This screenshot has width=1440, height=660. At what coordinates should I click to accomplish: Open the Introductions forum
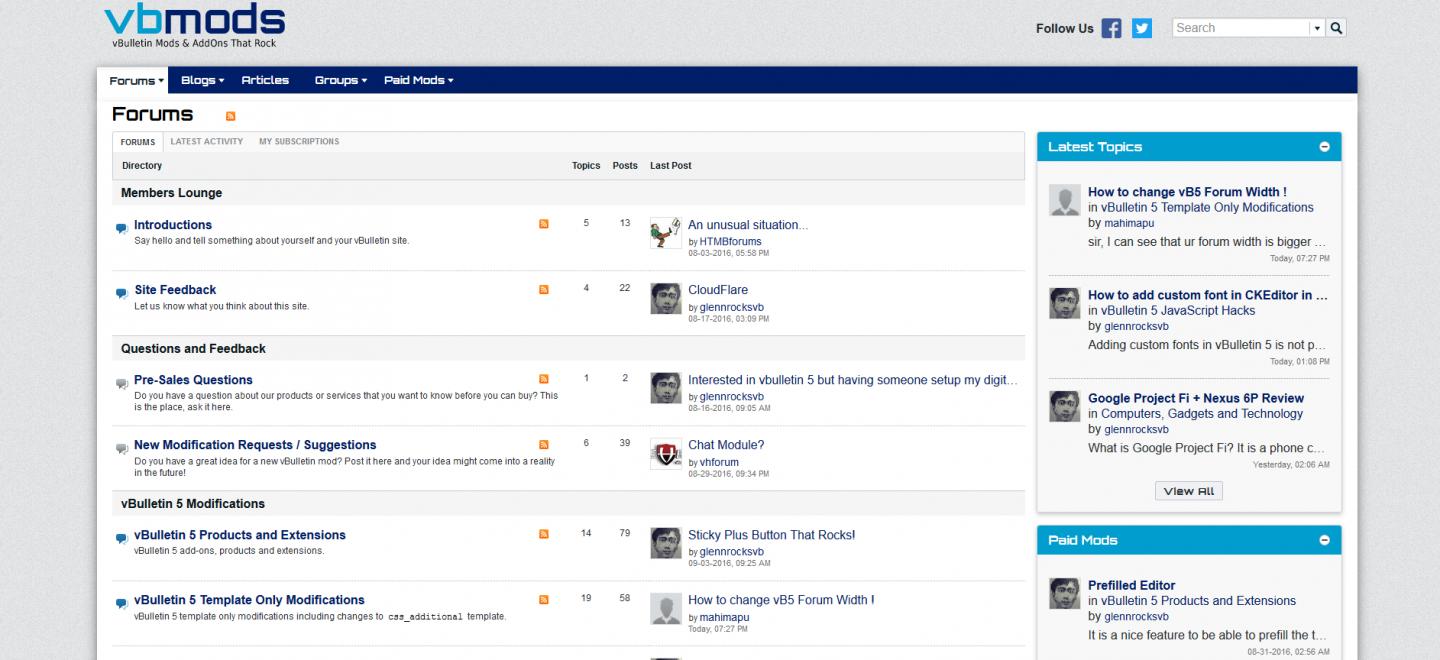tap(173, 225)
